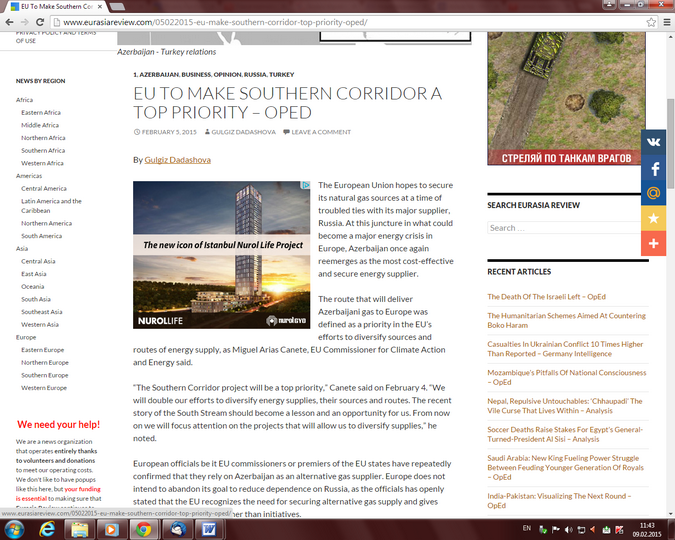Click the tank game ad banner

(x=567, y=98)
